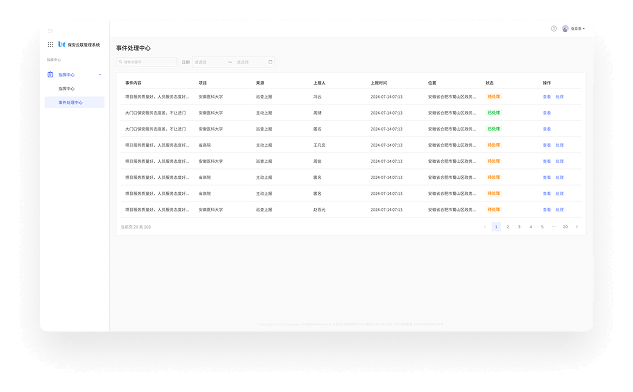Click 查看 in the first table row

click(x=547, y=97)
